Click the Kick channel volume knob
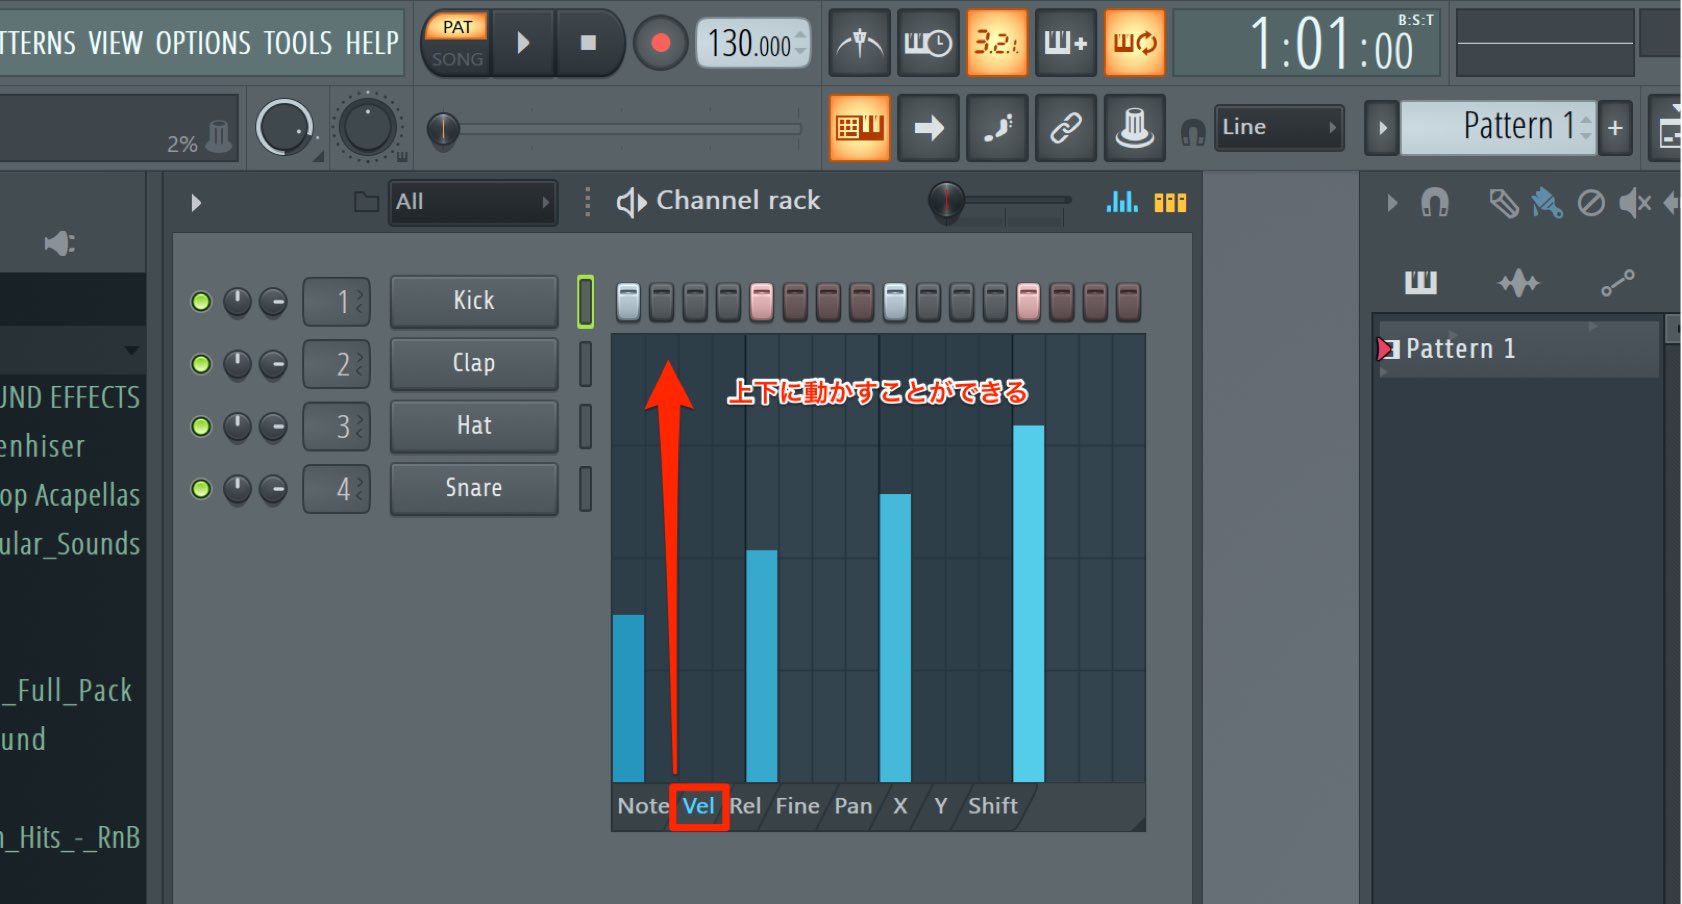This screenshot has height=904, width=1682. tap(273, 301)
